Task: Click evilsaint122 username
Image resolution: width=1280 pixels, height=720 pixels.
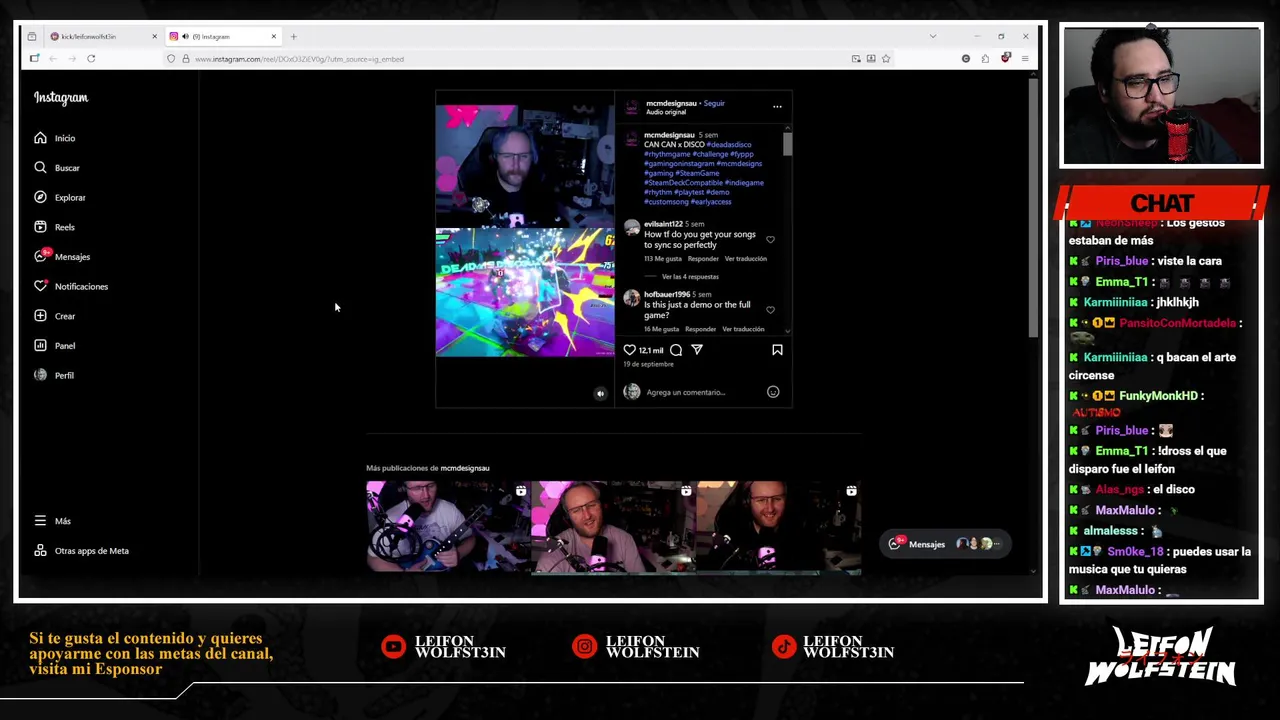Action: [x=663, y=224]
